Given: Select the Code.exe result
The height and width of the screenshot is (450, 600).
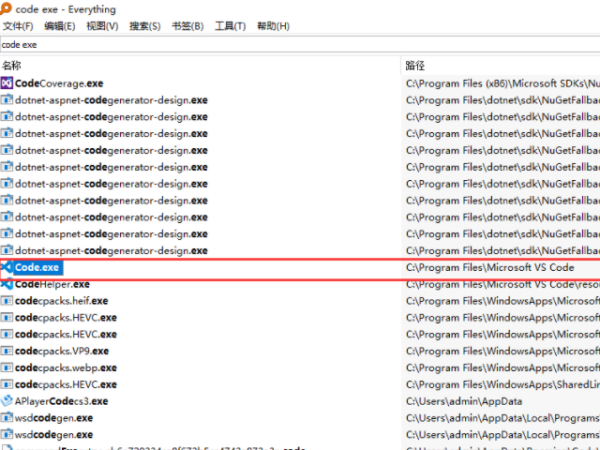Looking at the screenshot, I should click(x=37, y=267).
